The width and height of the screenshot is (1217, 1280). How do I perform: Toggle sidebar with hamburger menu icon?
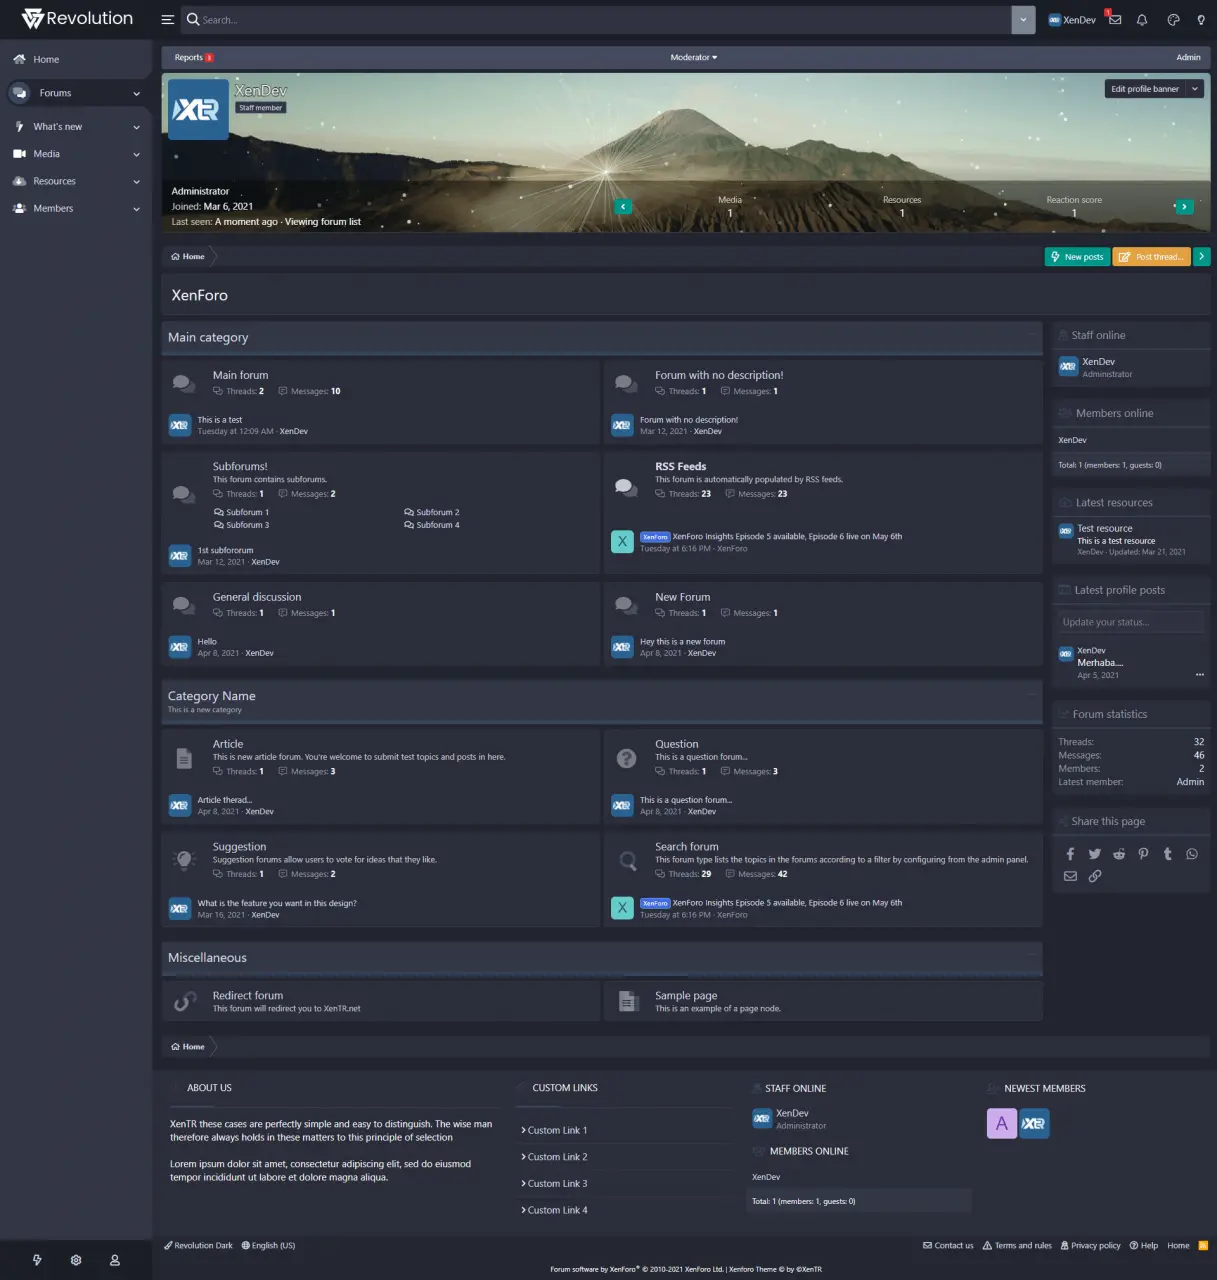[168, 20]
